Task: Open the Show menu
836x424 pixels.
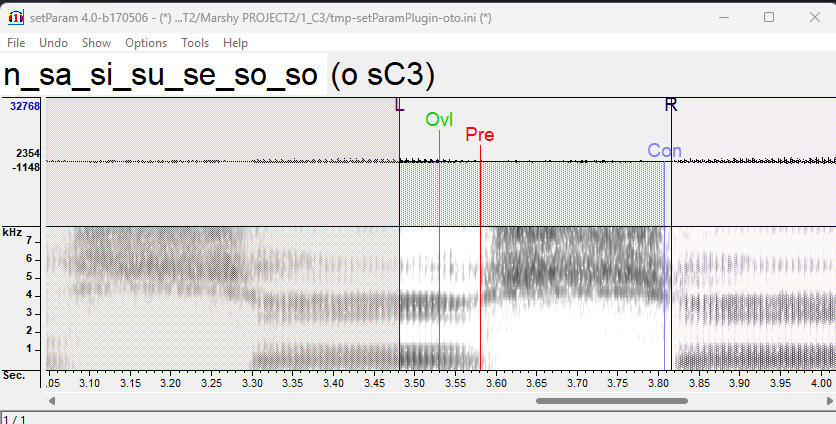Action: (96, 43)
